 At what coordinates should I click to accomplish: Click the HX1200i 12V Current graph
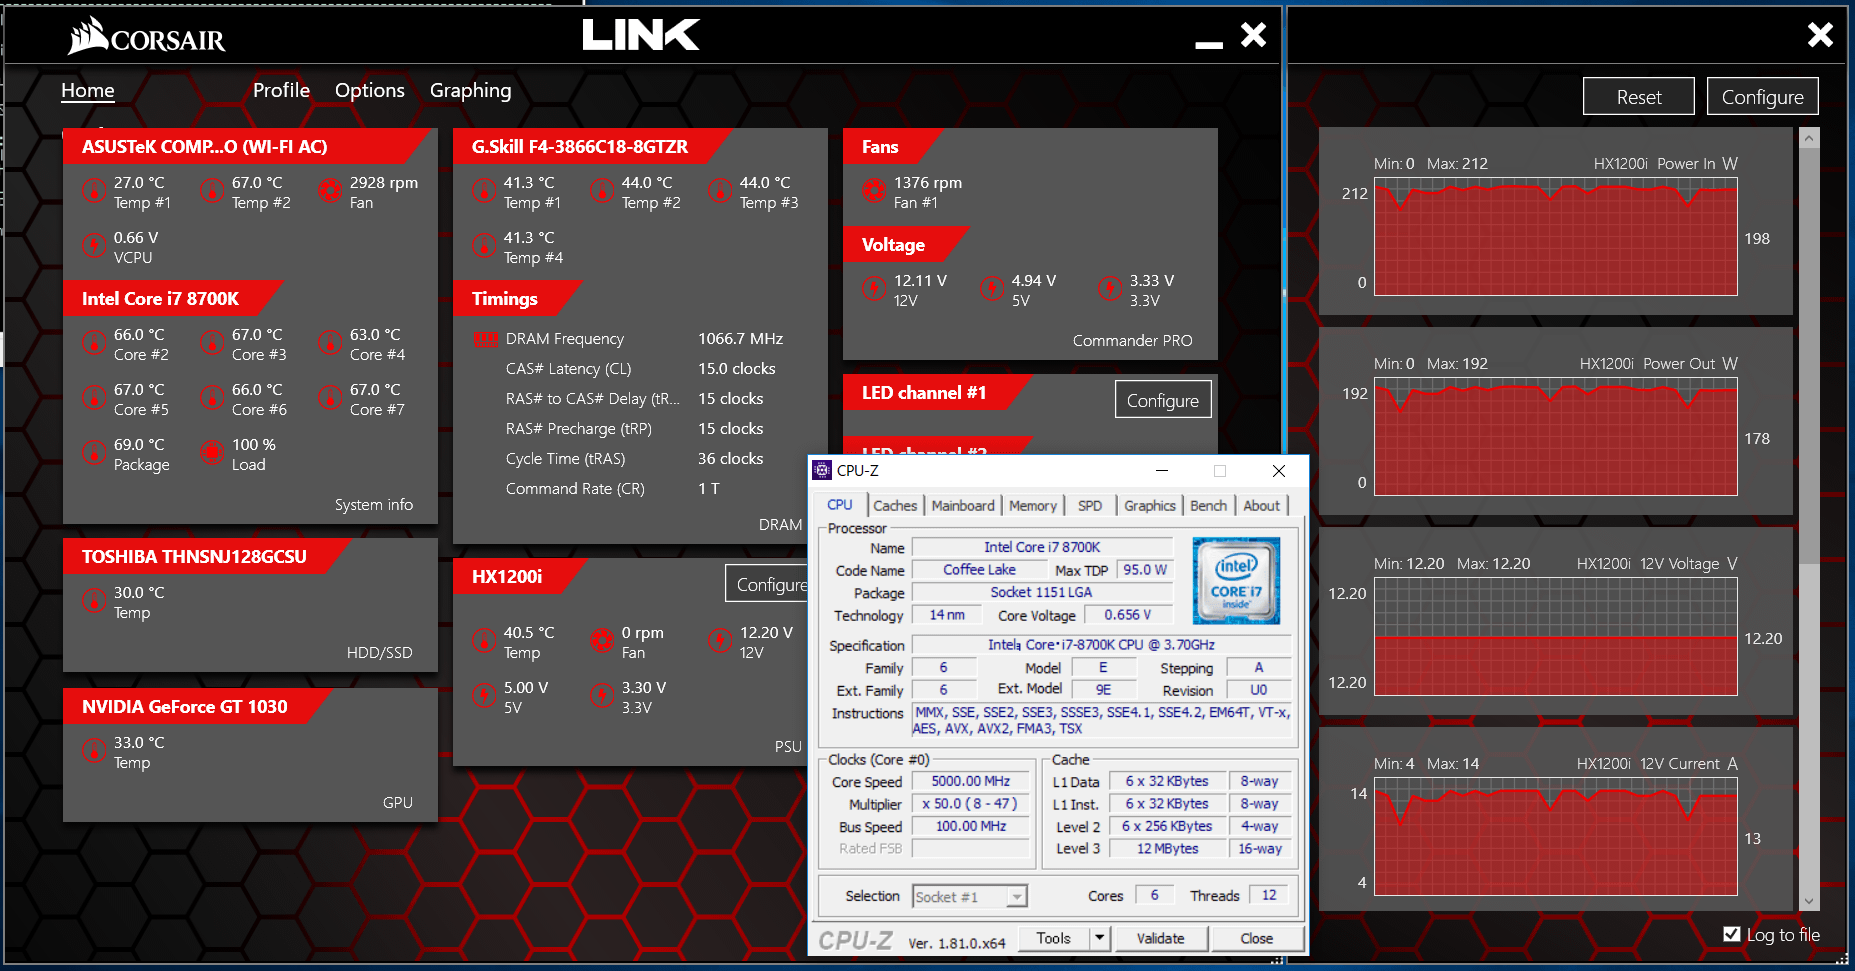click(x=1555, y=837)
